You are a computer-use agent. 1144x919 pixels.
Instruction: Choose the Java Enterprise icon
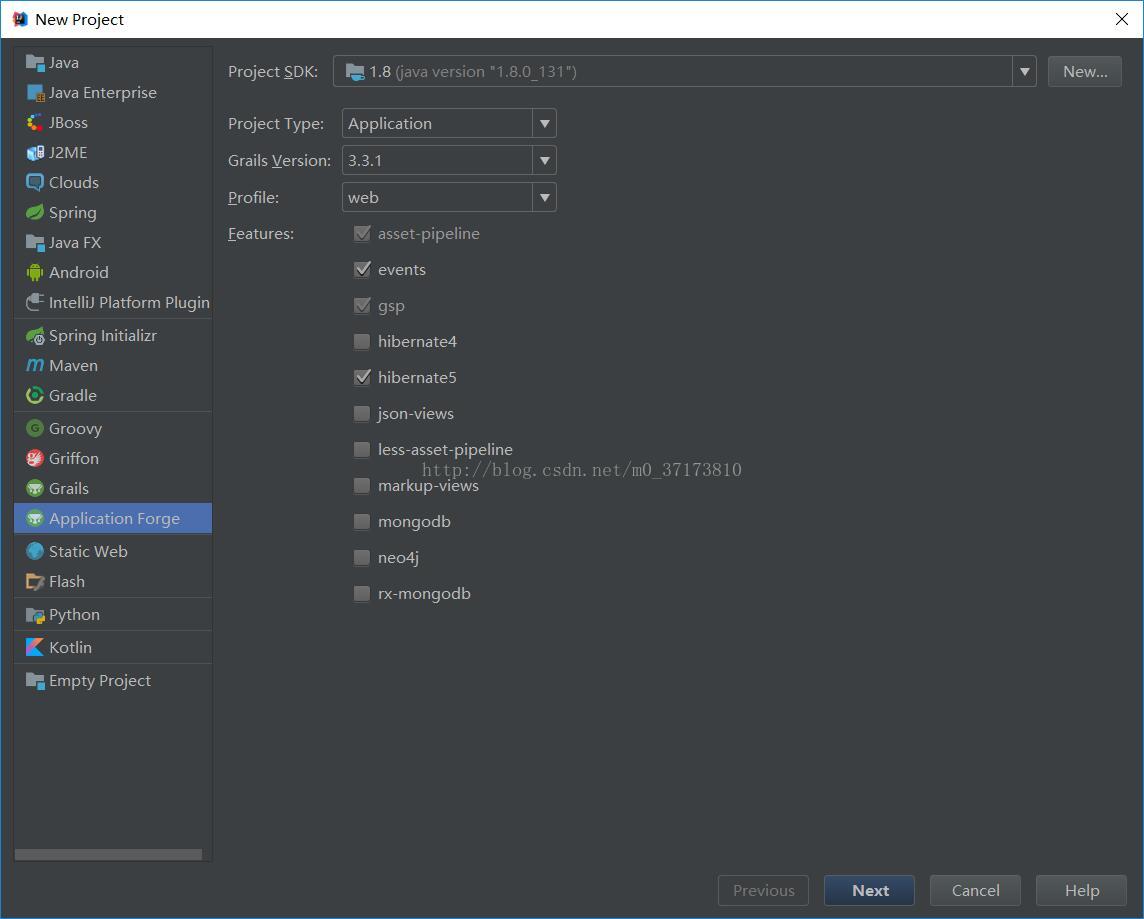(x=35, y=93)
